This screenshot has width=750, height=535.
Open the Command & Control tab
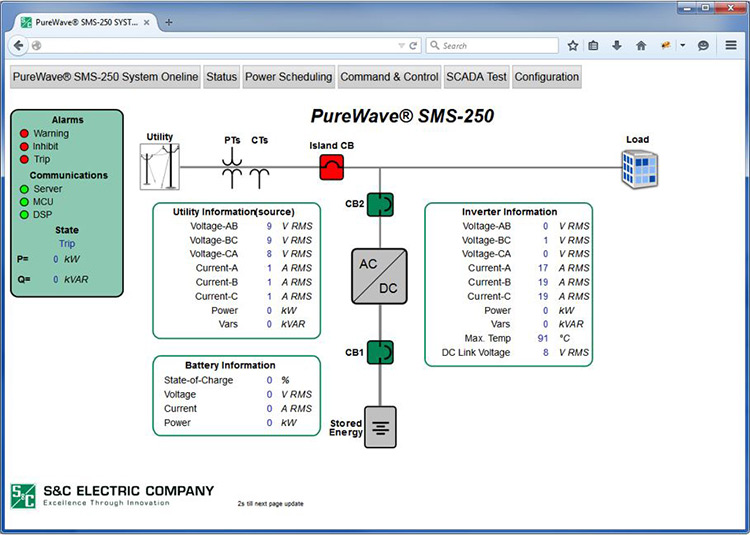389,77
